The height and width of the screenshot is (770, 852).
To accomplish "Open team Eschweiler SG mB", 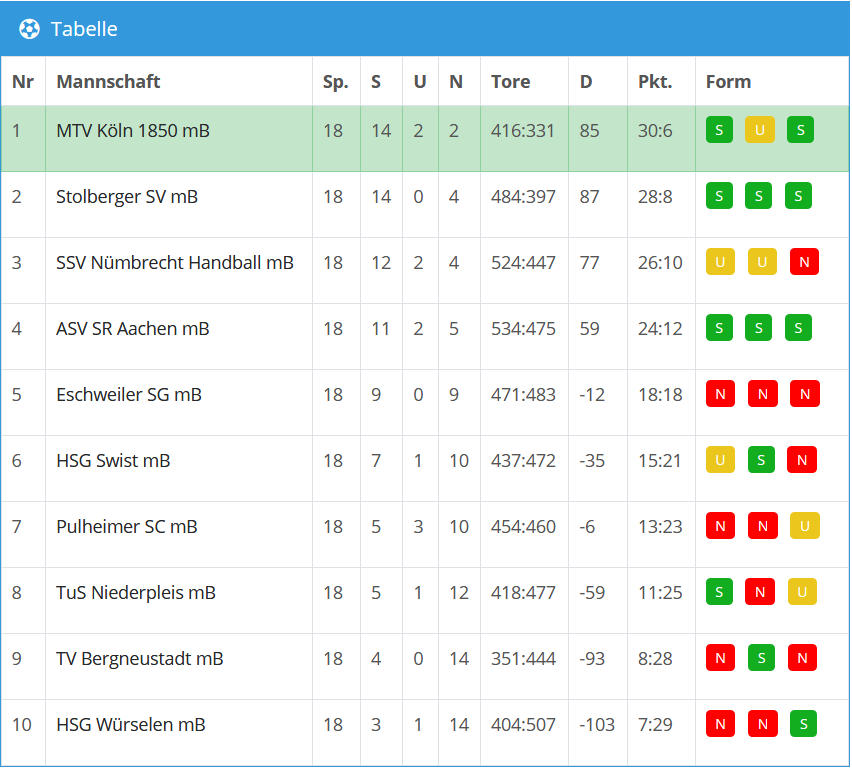I will tap(129, 395).
